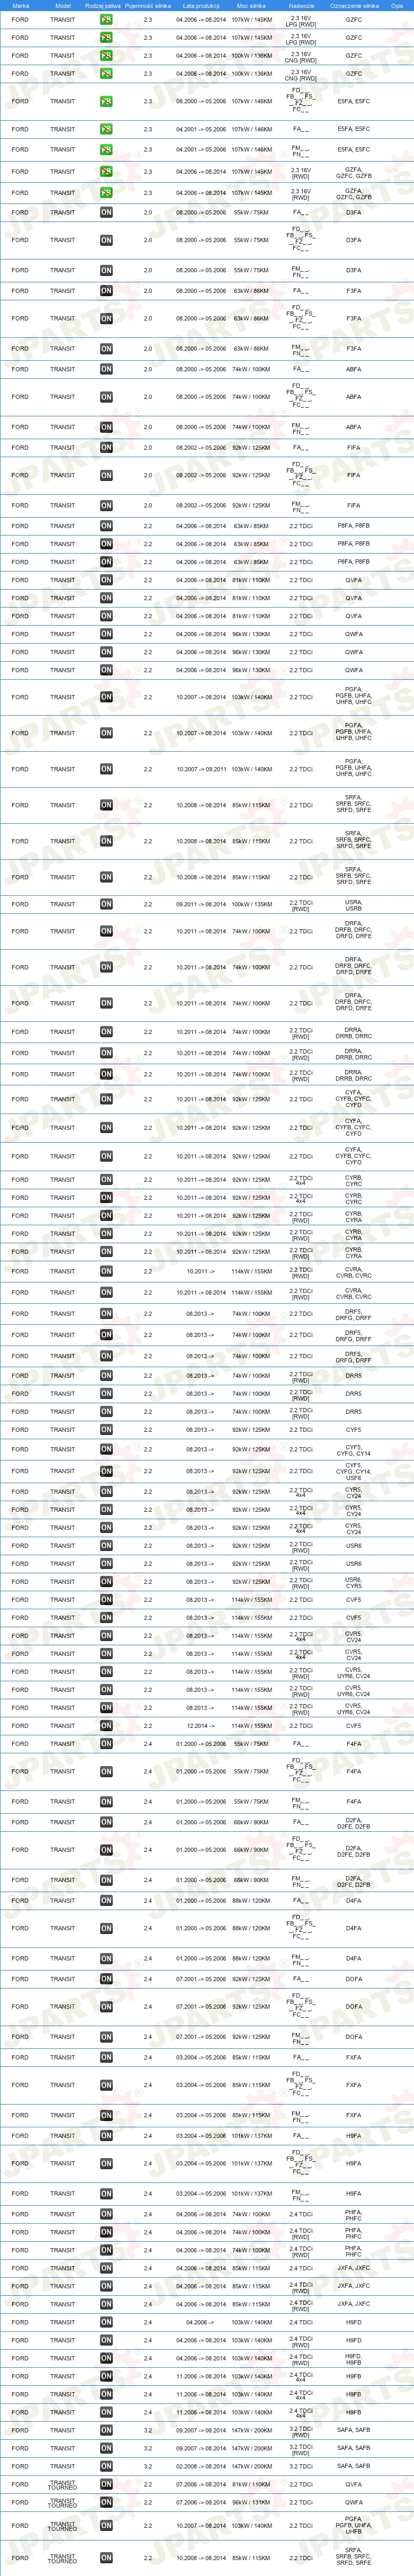Click ON icon in FIFA row with FA_ _ body

(x=106, y=448)
